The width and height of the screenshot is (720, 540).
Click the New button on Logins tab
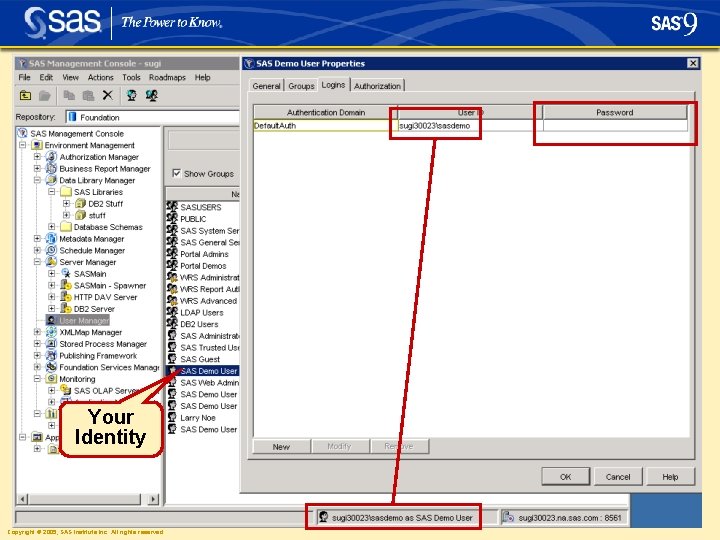(x=281, y=446)
